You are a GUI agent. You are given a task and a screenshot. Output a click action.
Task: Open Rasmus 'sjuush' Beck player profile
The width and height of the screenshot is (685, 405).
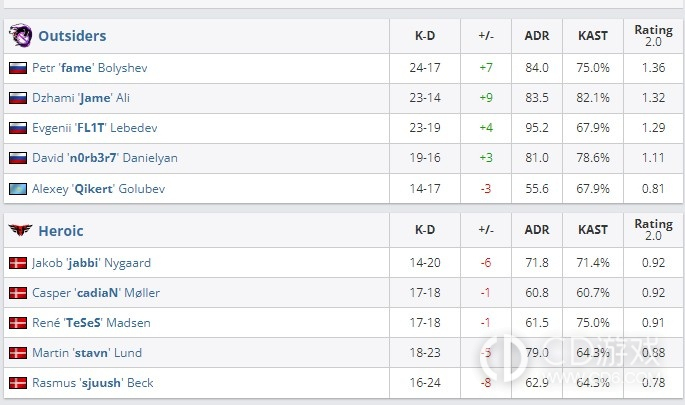click(93, 383)
